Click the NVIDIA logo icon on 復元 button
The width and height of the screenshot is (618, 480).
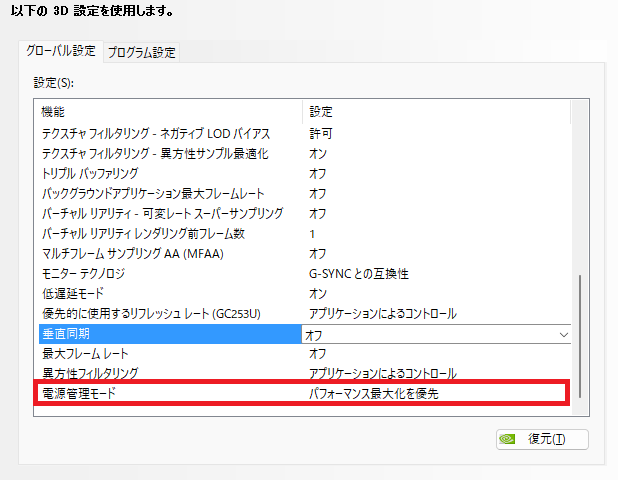tap(507, 439)
